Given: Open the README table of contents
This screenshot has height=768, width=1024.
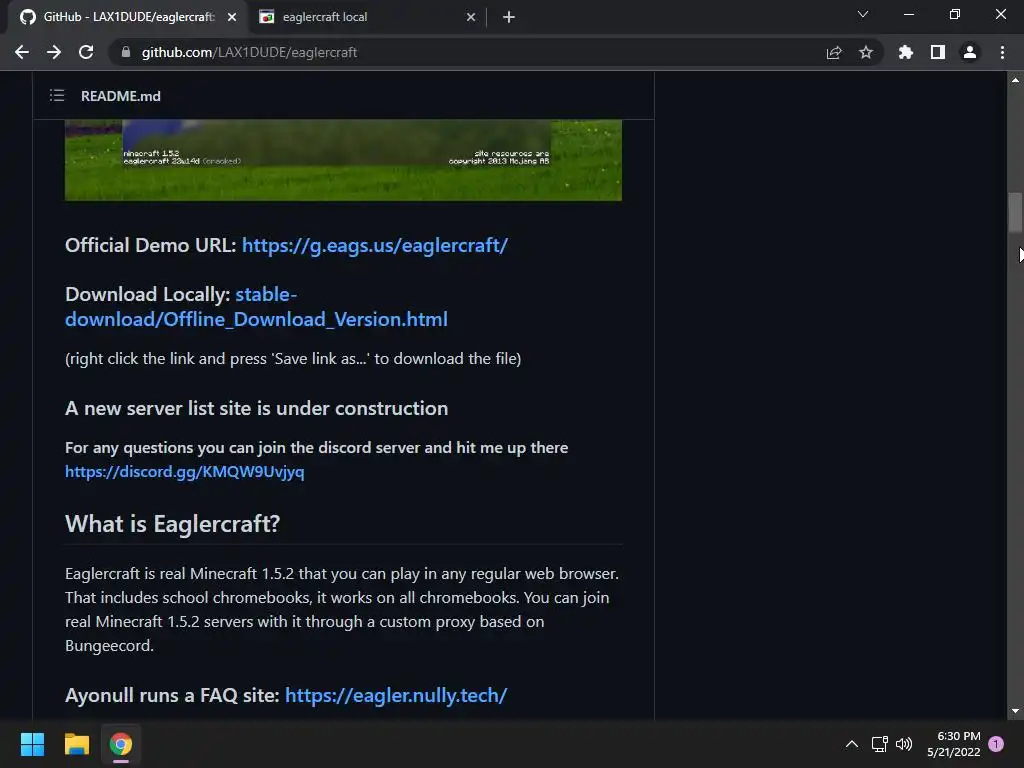Looking at the screenshot, I should [57, 96].
